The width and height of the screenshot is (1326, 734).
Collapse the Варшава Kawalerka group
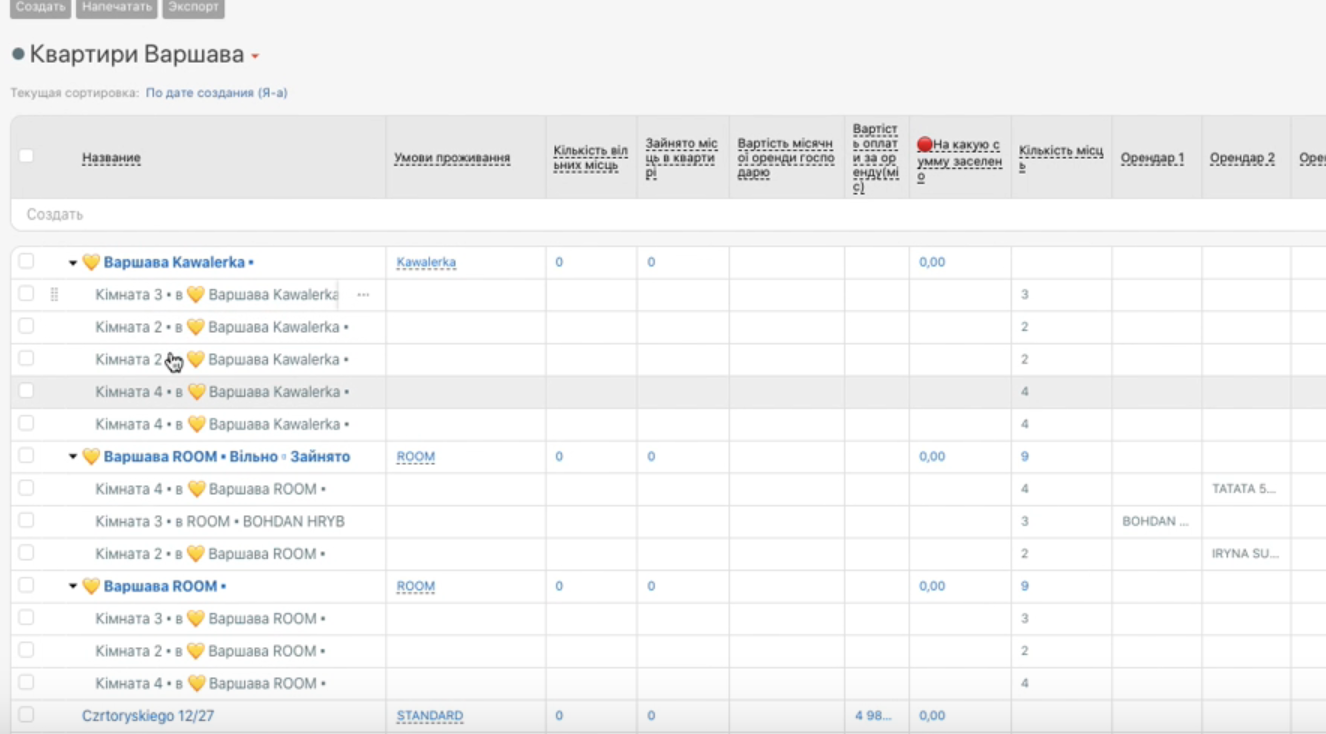(73, 263)
